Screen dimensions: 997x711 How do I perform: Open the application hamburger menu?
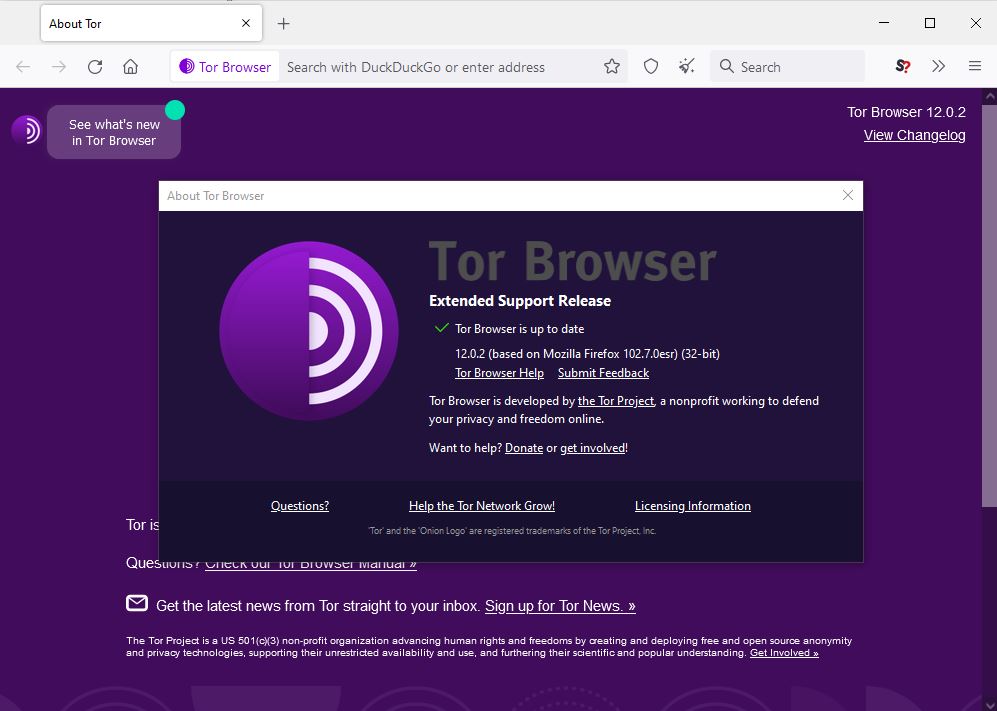(x=975, y=66)
